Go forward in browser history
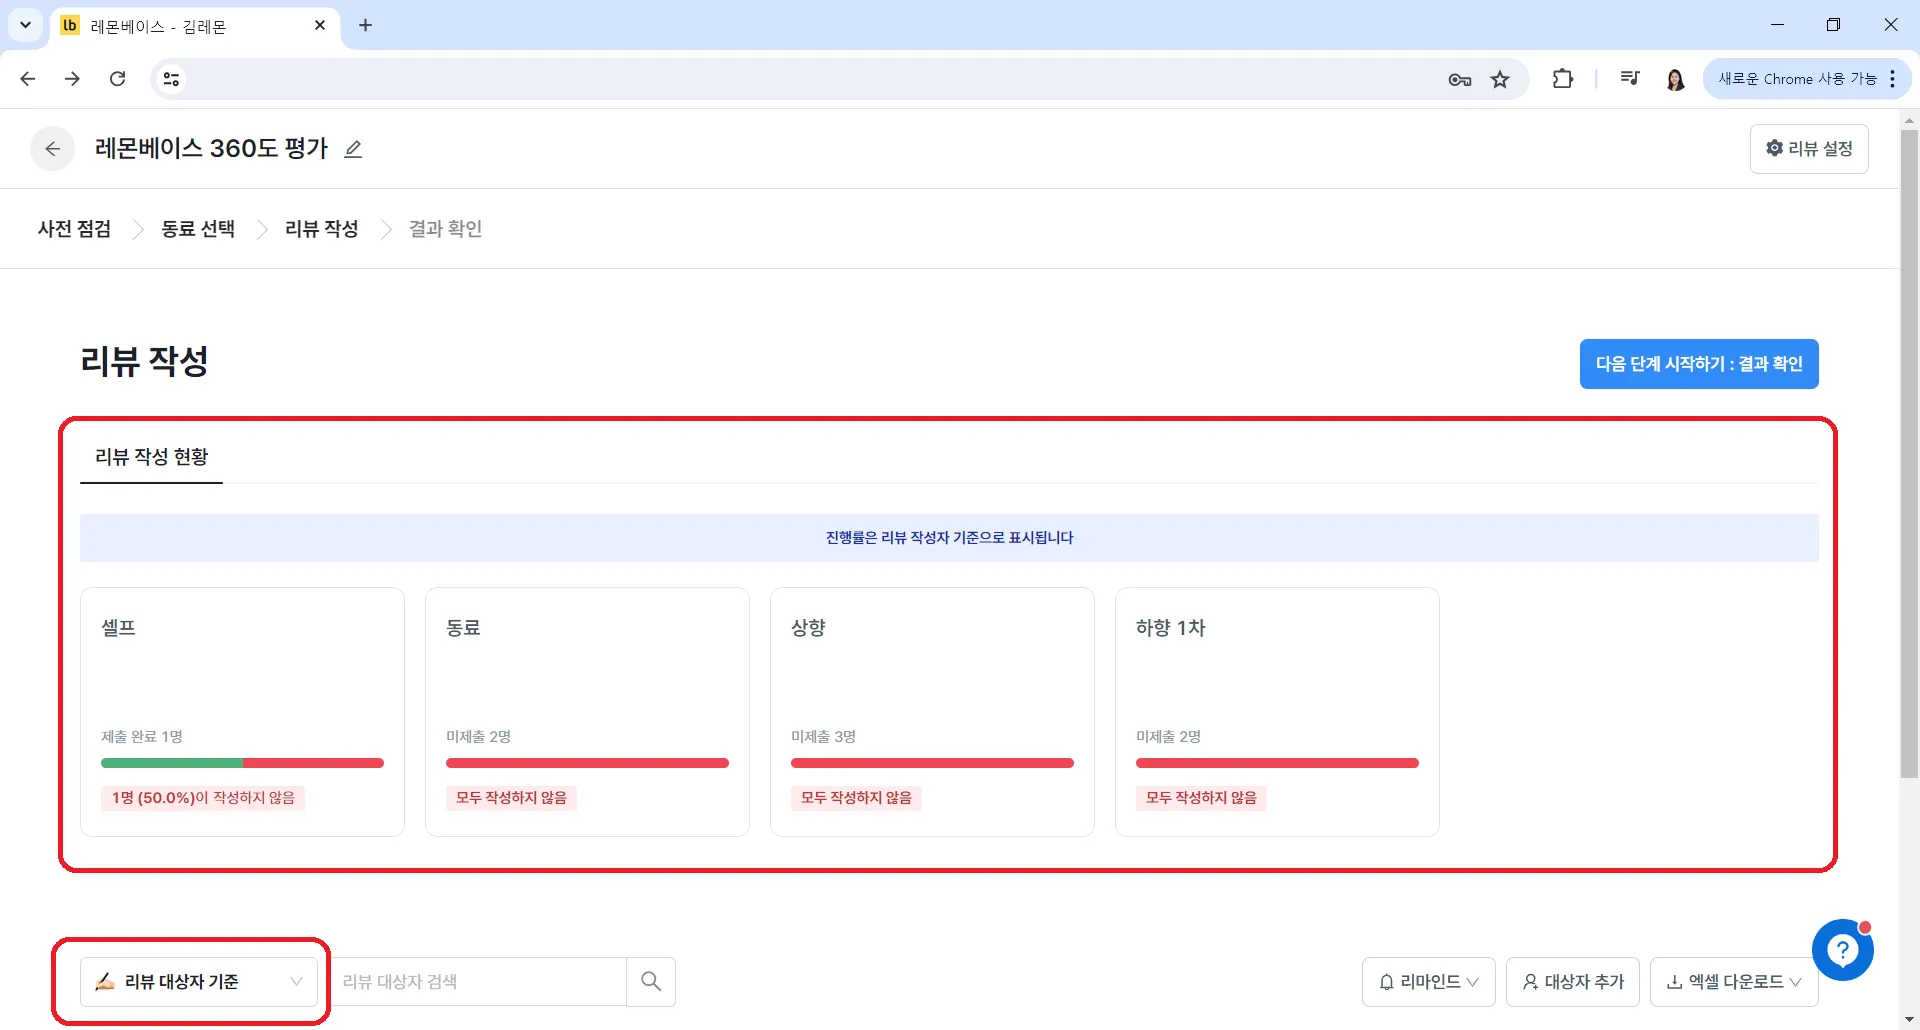1920x1030 pixels. (x=72, y=79)
